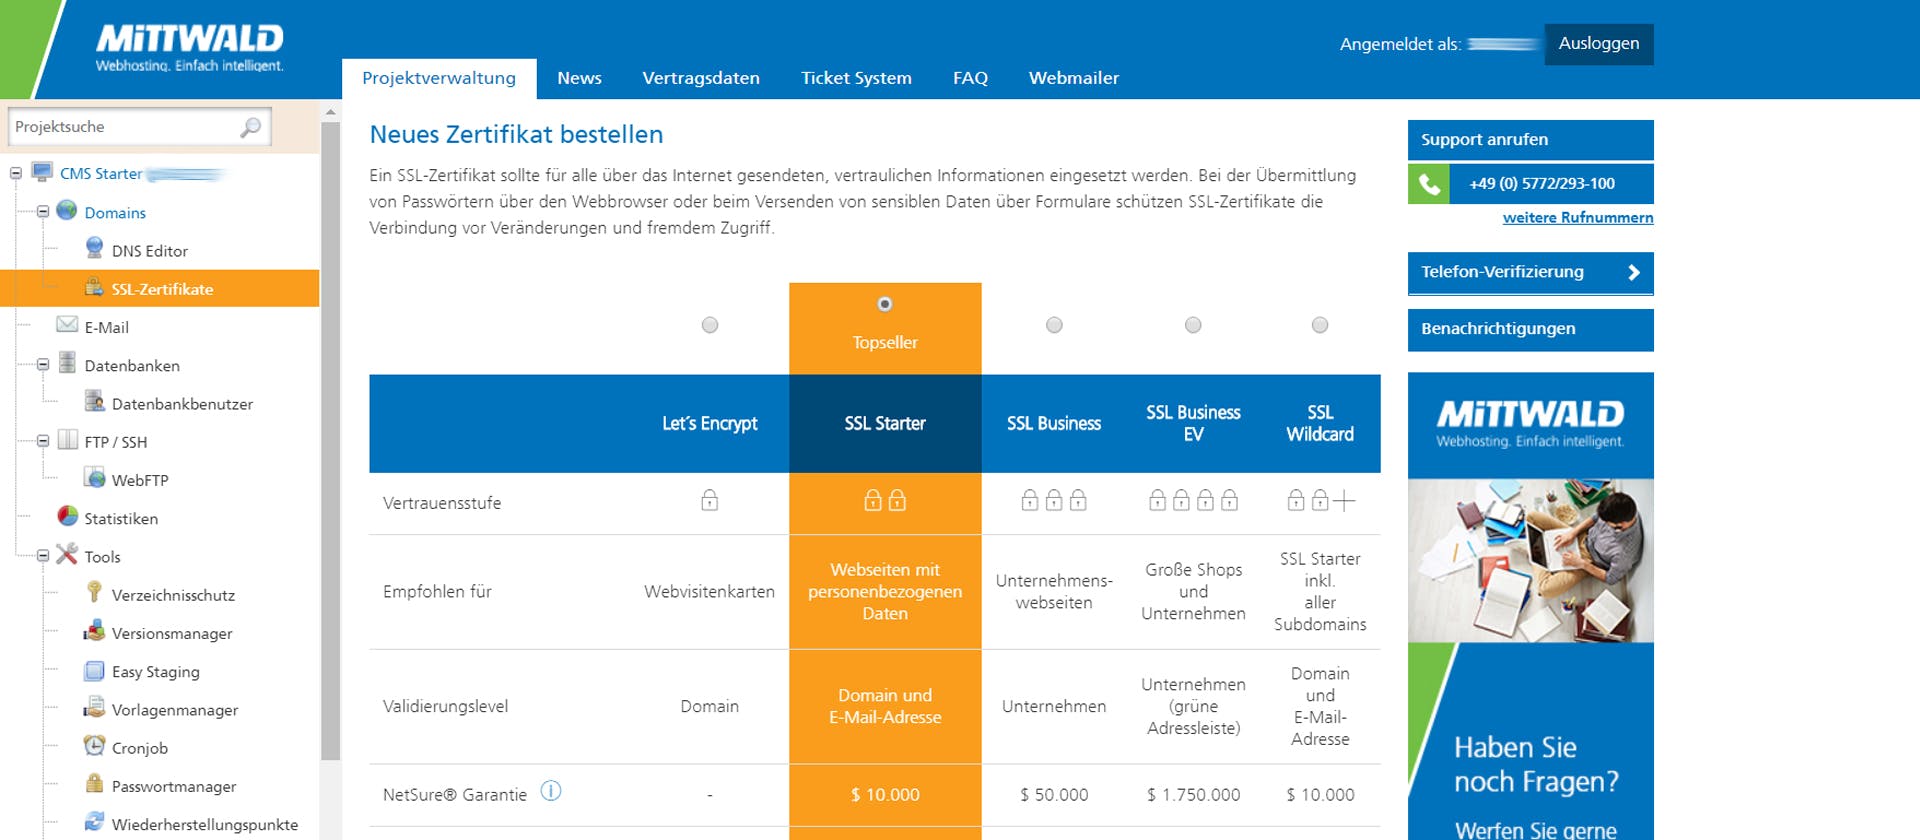This screenshot has width=1920, height=840.
Task: Click the magnifier icon in Projektsuche
Action: [250, 127]
